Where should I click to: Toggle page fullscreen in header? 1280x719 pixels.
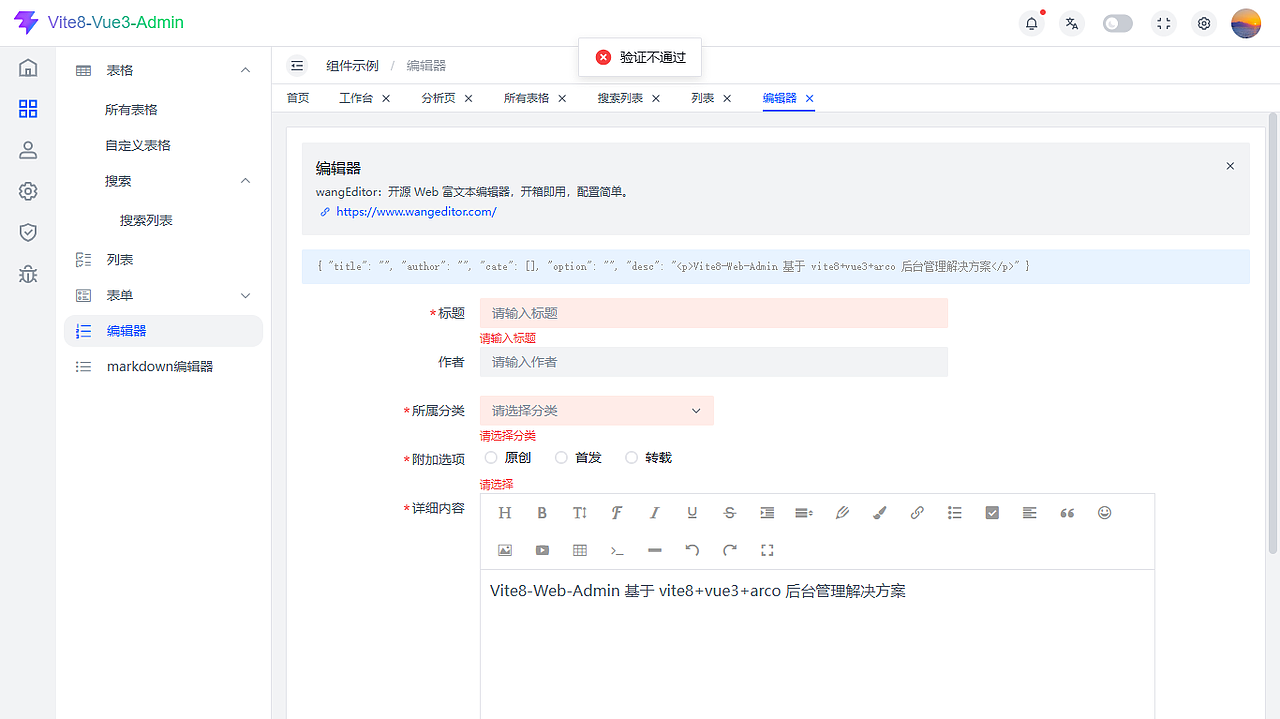click(1163, 23)
